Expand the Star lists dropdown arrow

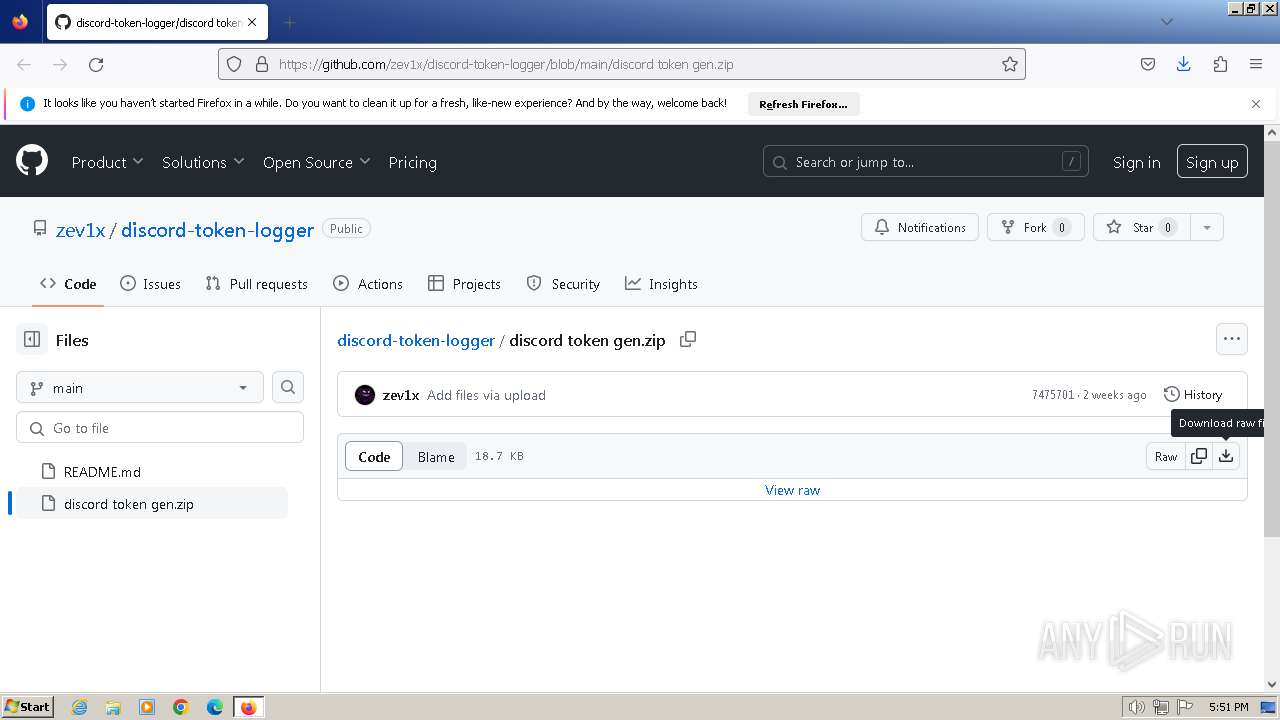pos(1207,227)
